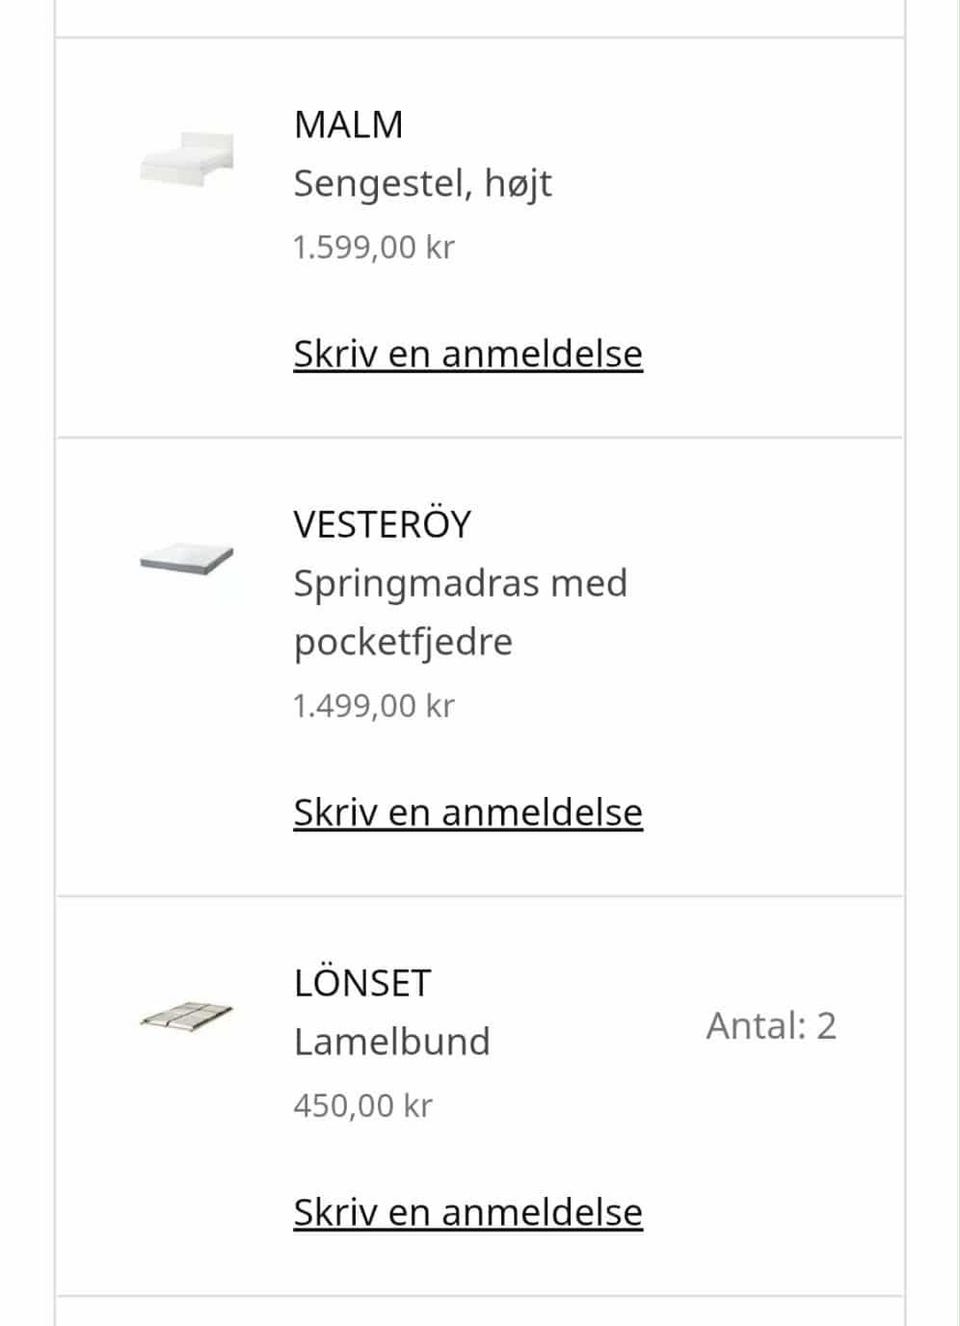Click the 1.499,00 kr price
Viewport: 960px width, 1326px height.
[373, 706]
